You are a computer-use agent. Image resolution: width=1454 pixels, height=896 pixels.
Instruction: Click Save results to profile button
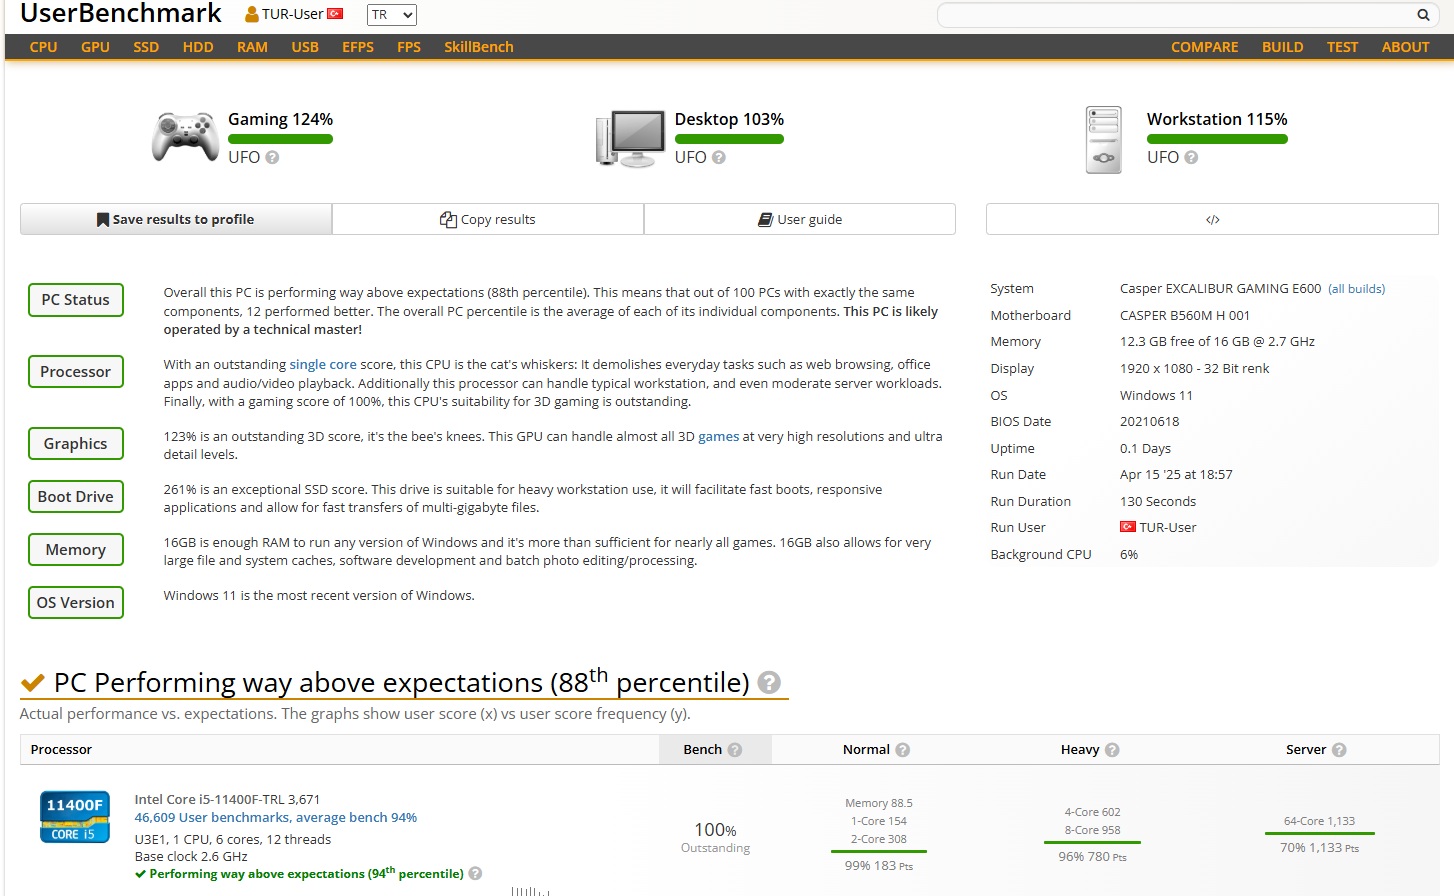(x=176, y=219)
